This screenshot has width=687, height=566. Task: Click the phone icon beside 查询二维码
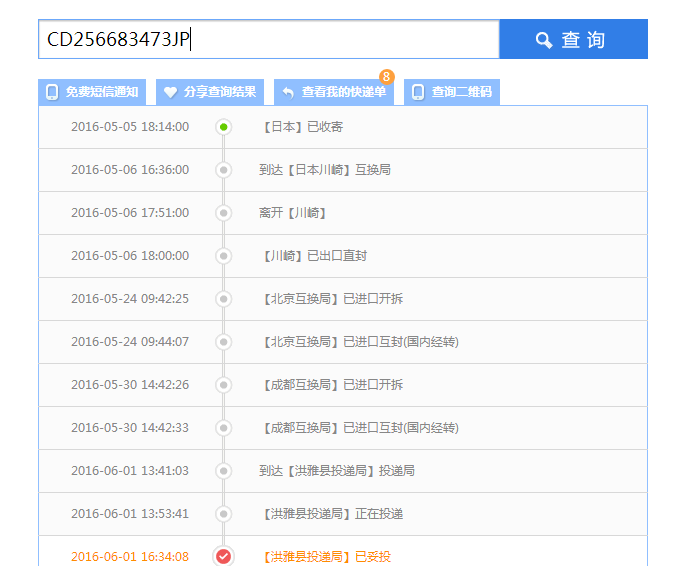tap(418, 92)
